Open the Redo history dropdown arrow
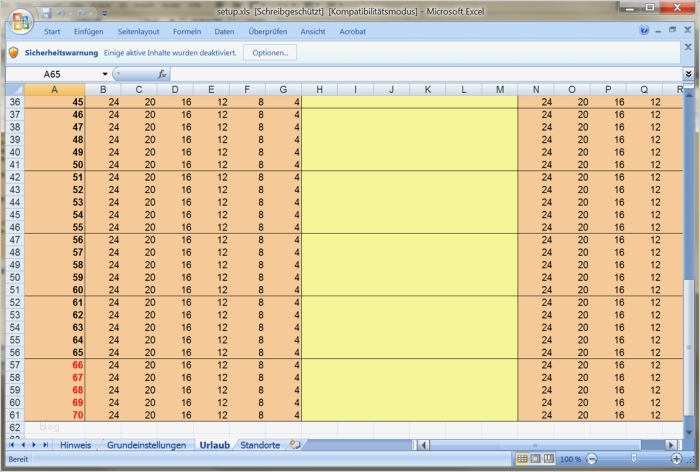Image resolution: width=700 pixels, height=472 pixels. coord(90,14)
